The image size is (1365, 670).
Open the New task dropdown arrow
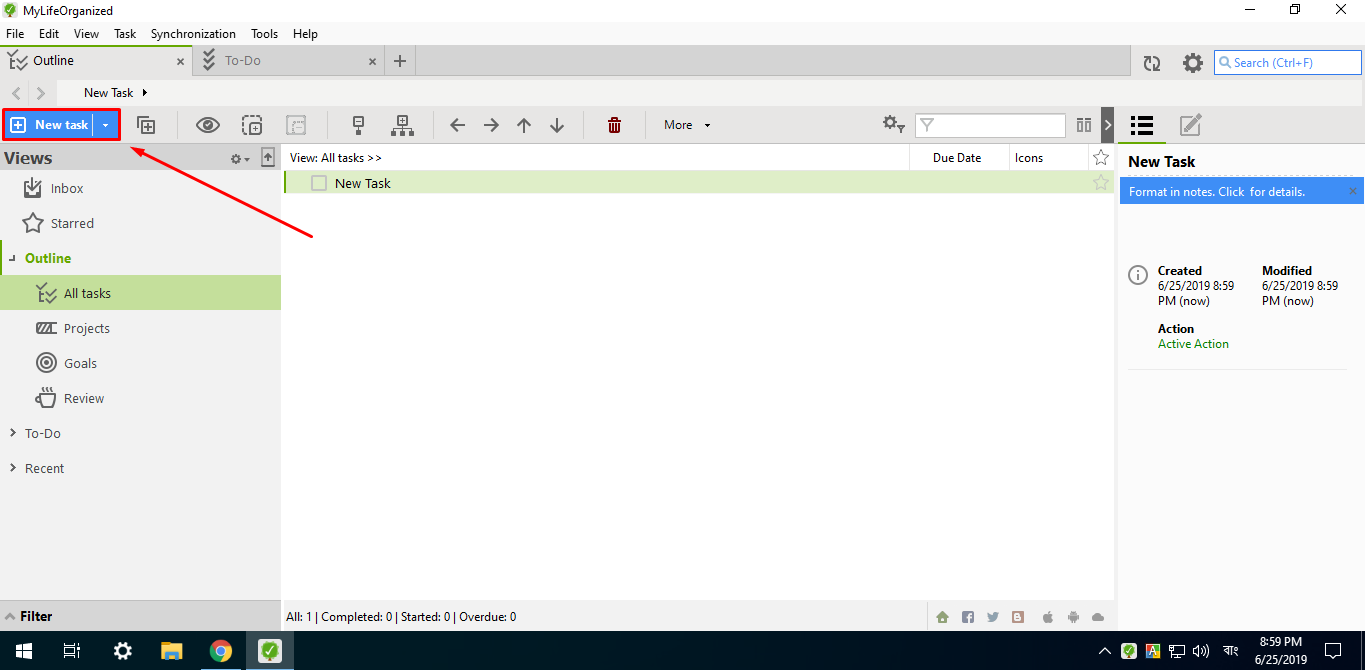pyautogui.click(x=105, y=125)
